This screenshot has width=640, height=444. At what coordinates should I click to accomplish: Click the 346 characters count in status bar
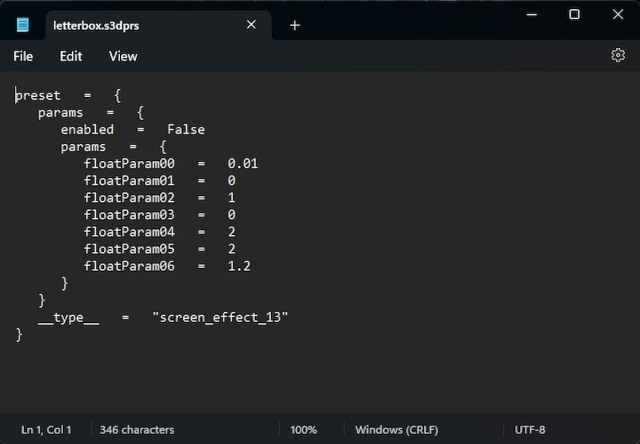(x=137, y=429)
